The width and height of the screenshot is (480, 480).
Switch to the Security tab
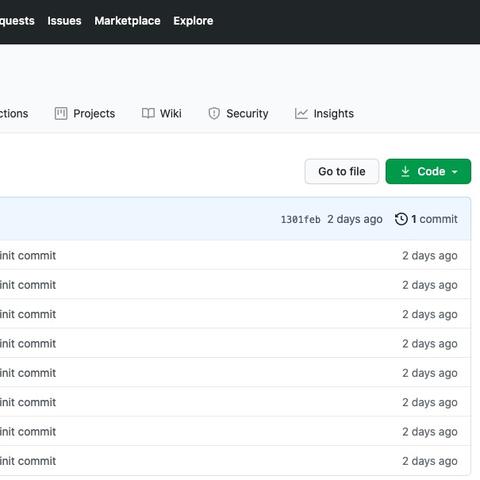238,114
